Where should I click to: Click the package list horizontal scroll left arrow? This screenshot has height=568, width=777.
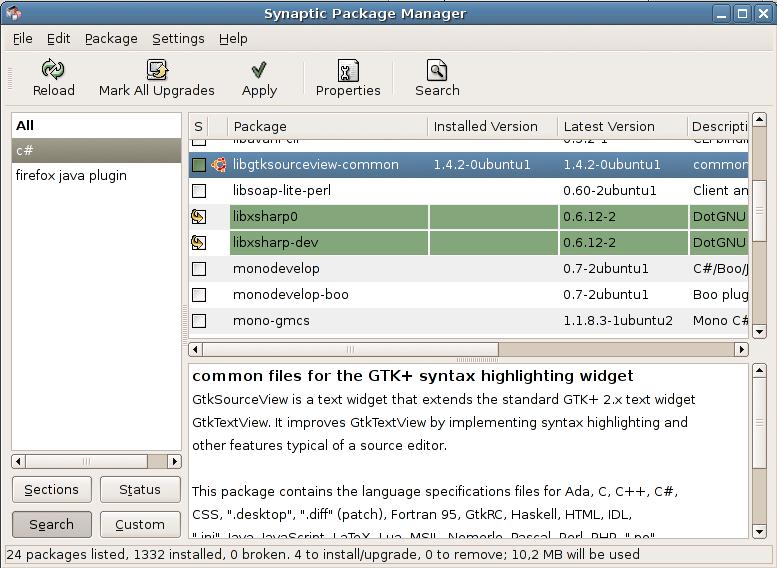point(195,349)
